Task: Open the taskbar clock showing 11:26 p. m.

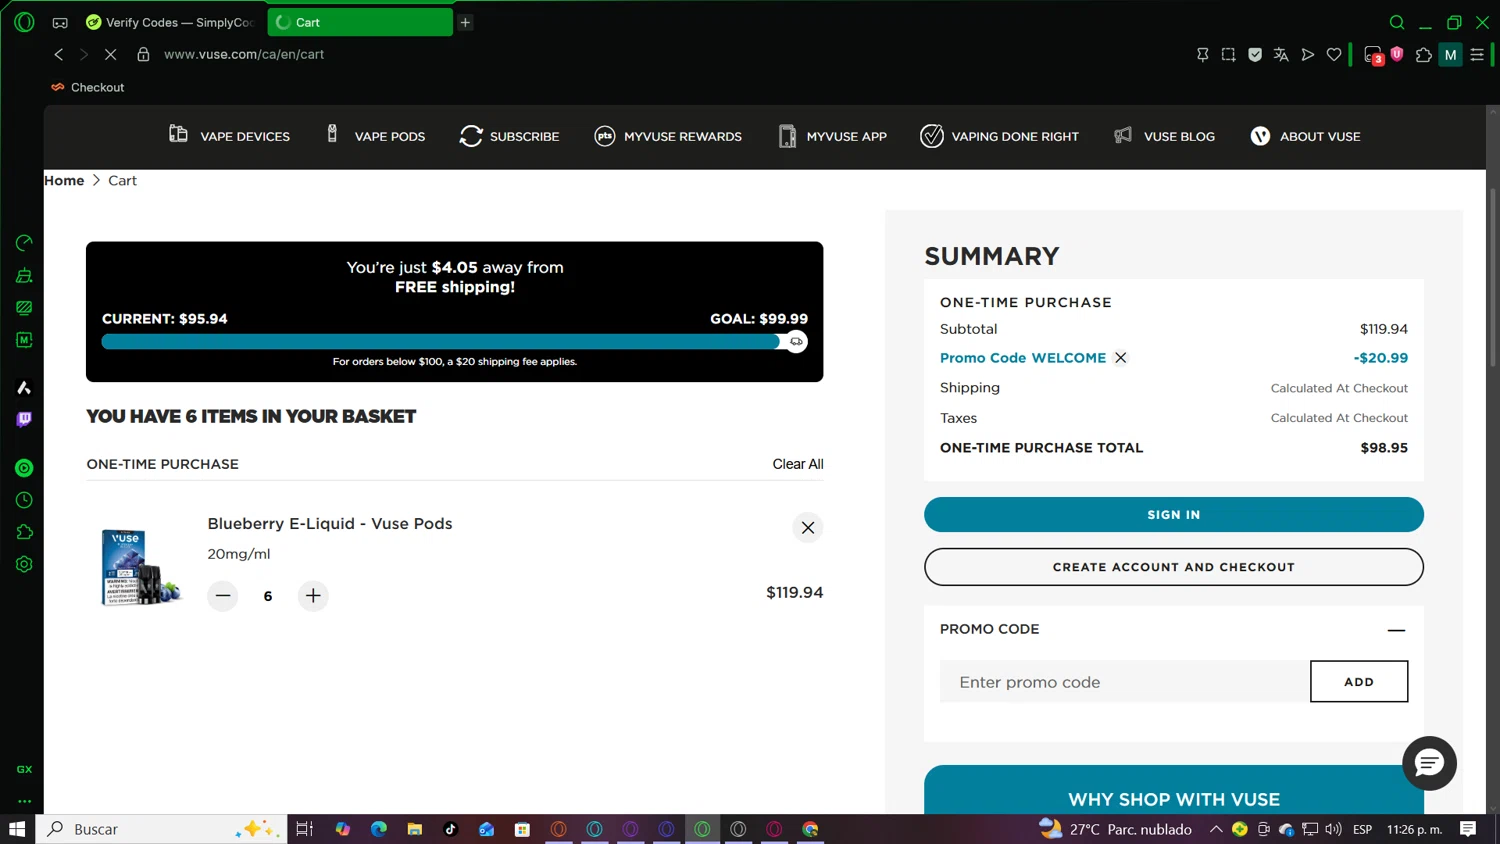Action: [x=1414, y=829]
